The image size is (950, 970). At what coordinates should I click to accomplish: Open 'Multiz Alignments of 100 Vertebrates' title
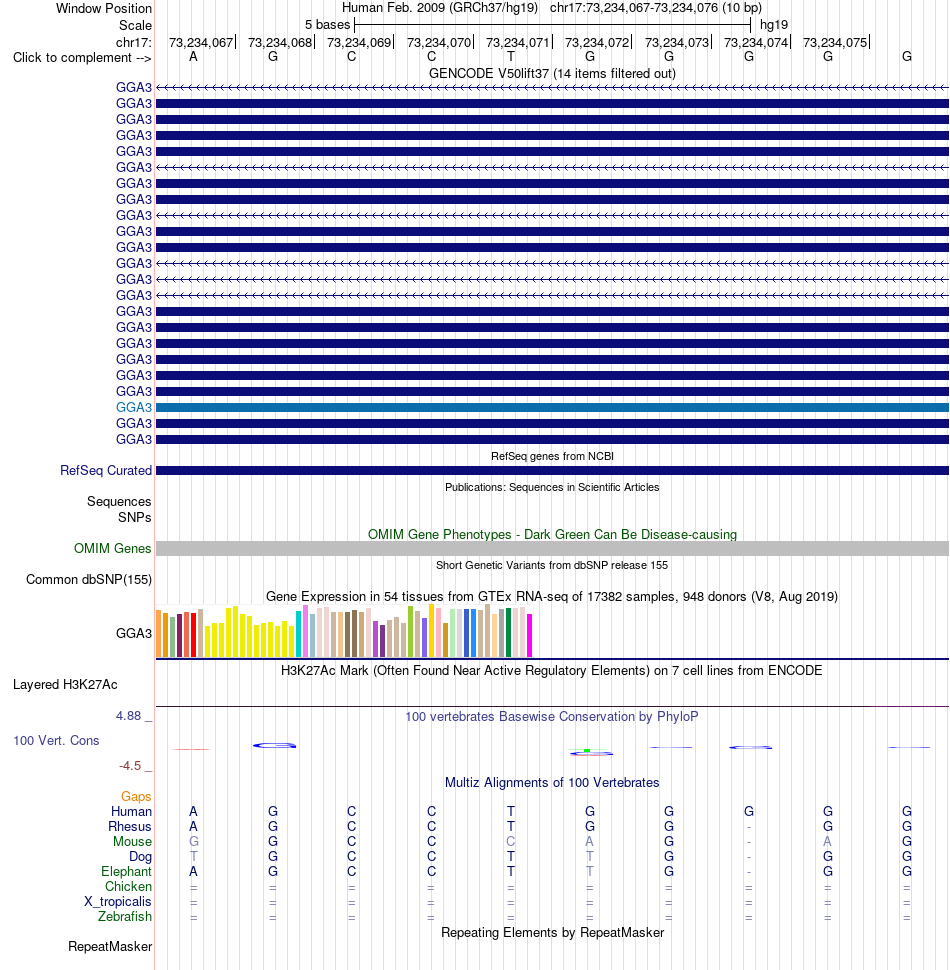[552, 783]
